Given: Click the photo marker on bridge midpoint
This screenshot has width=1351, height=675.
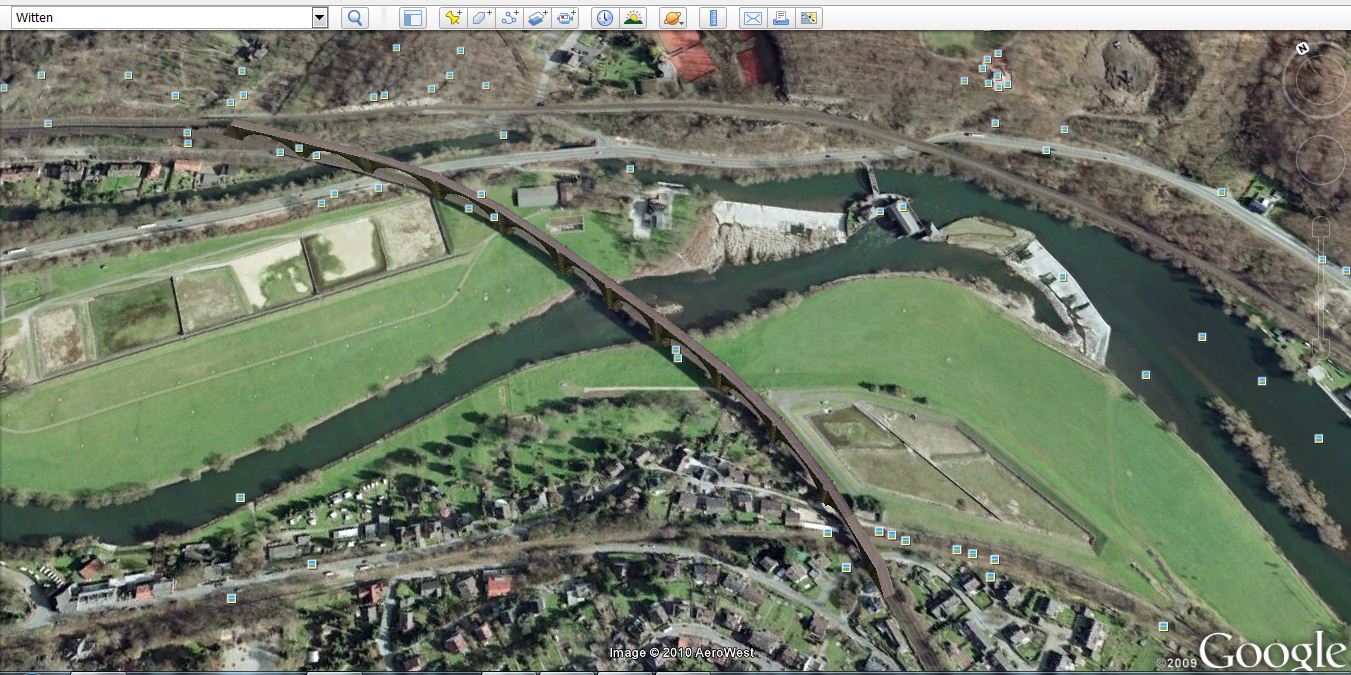Looking at the screenshot, I should (677, 350).
